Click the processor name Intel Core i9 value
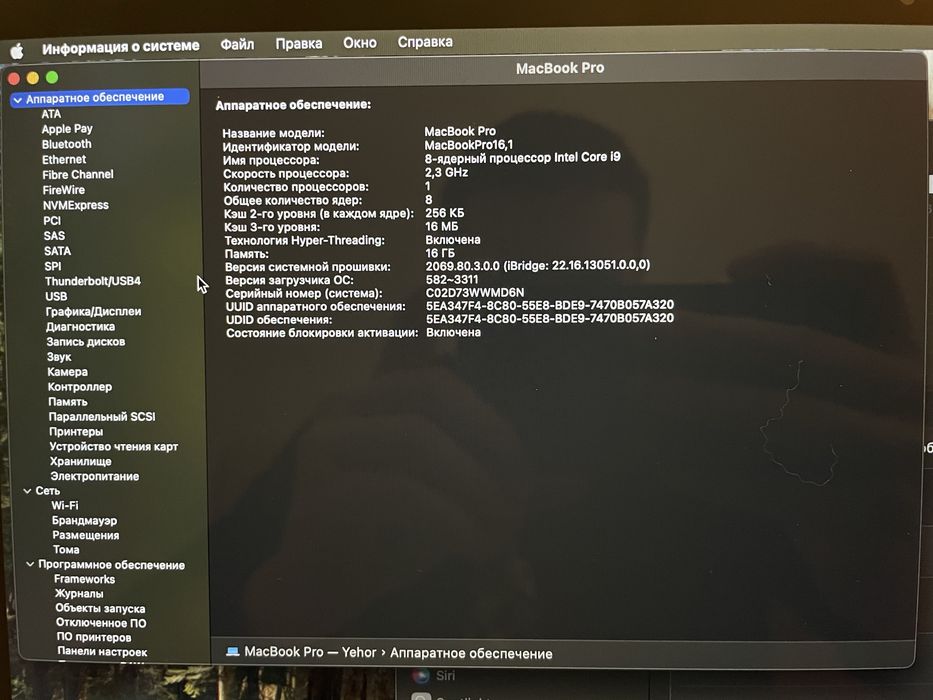Screen dimensions: 933x700 522,157
